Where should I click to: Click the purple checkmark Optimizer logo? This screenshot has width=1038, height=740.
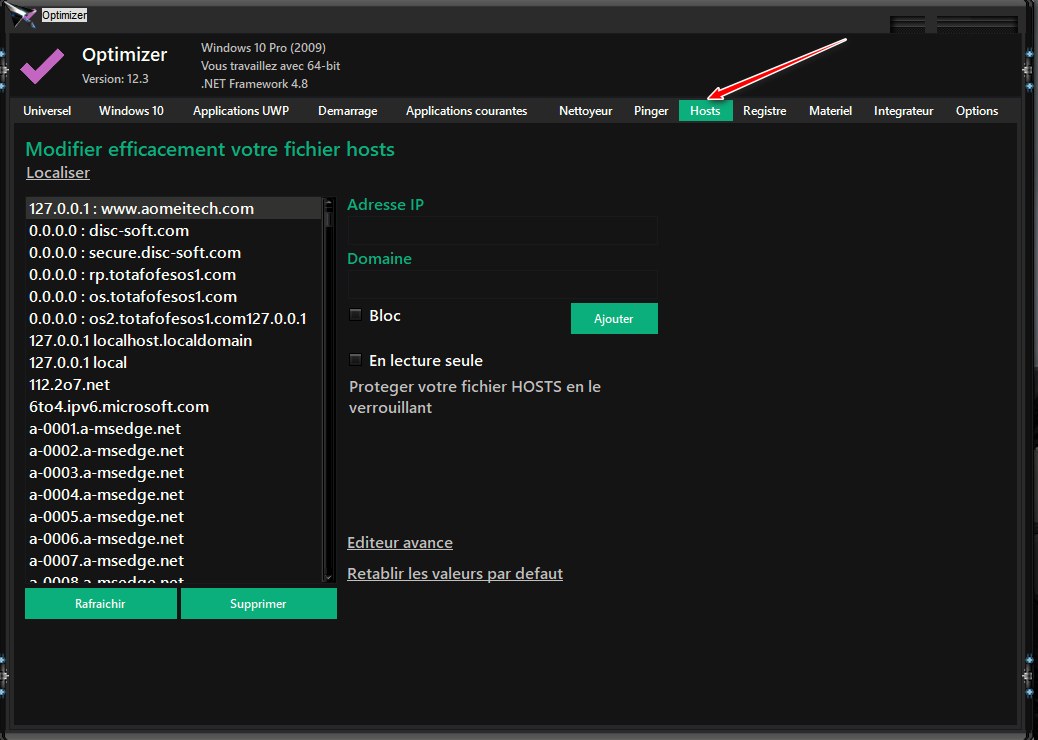(x=42, y=65)
